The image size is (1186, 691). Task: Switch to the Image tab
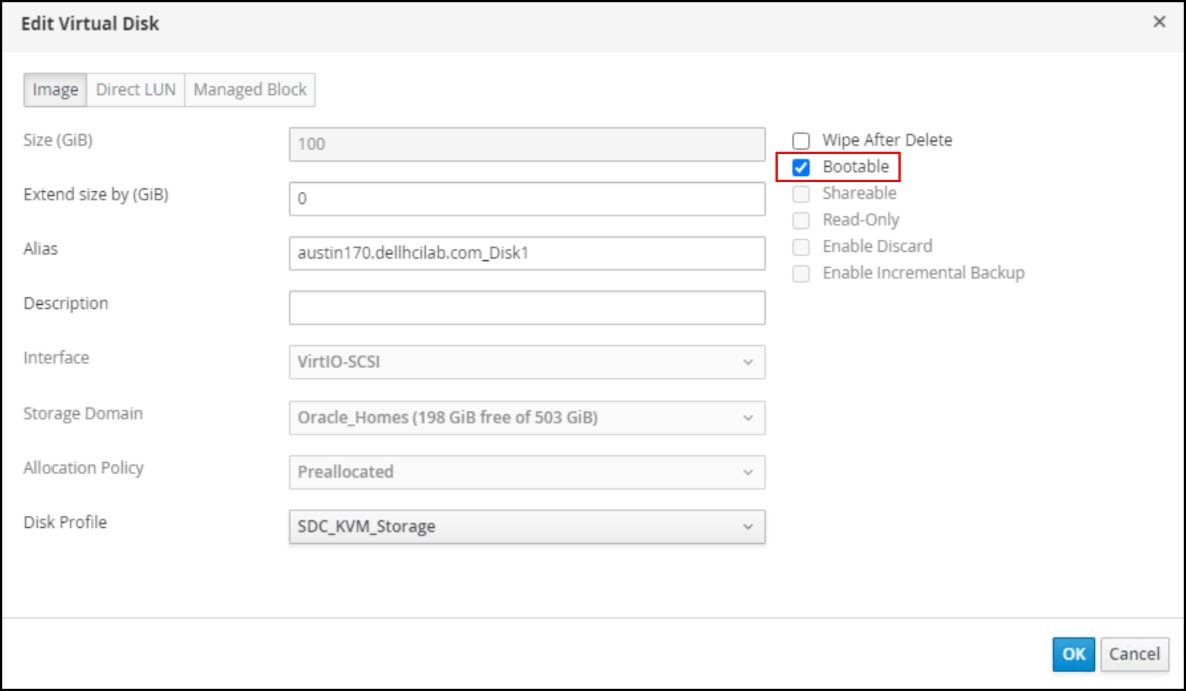click(x=55, y=90)
